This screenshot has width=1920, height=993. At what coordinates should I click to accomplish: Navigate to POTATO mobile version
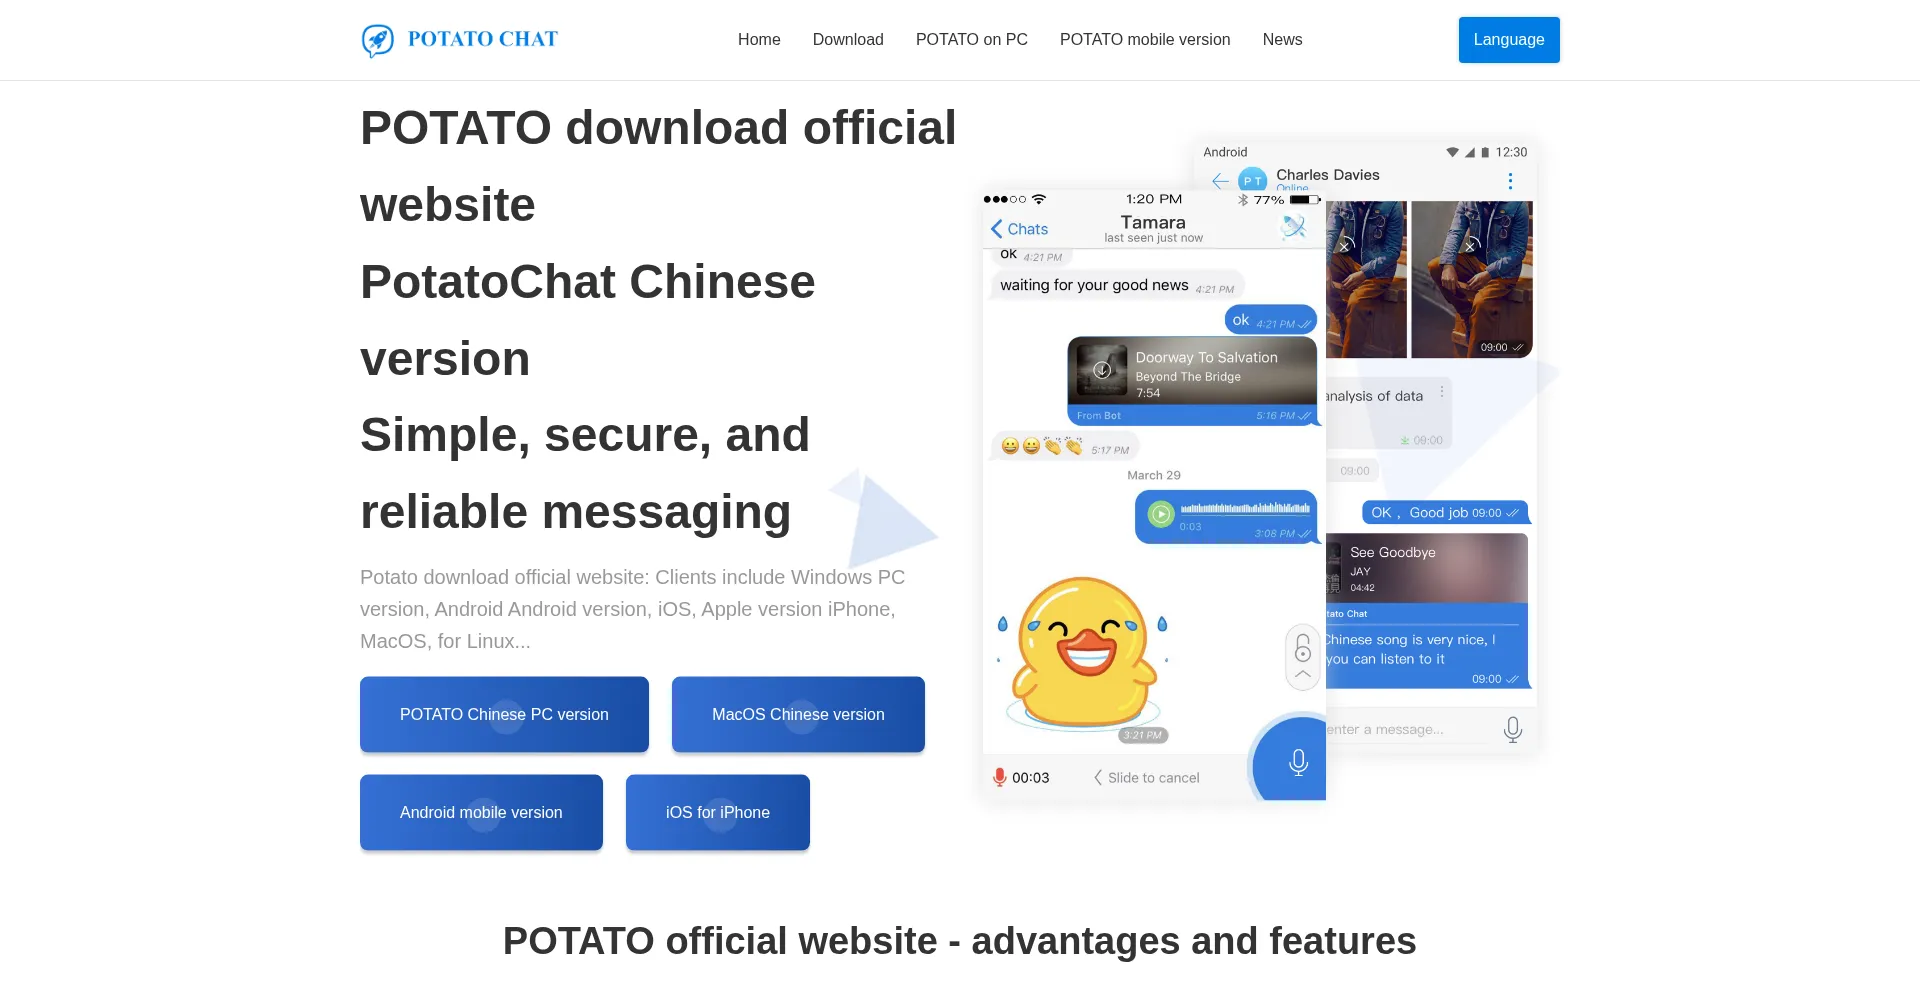[1145, 40]
